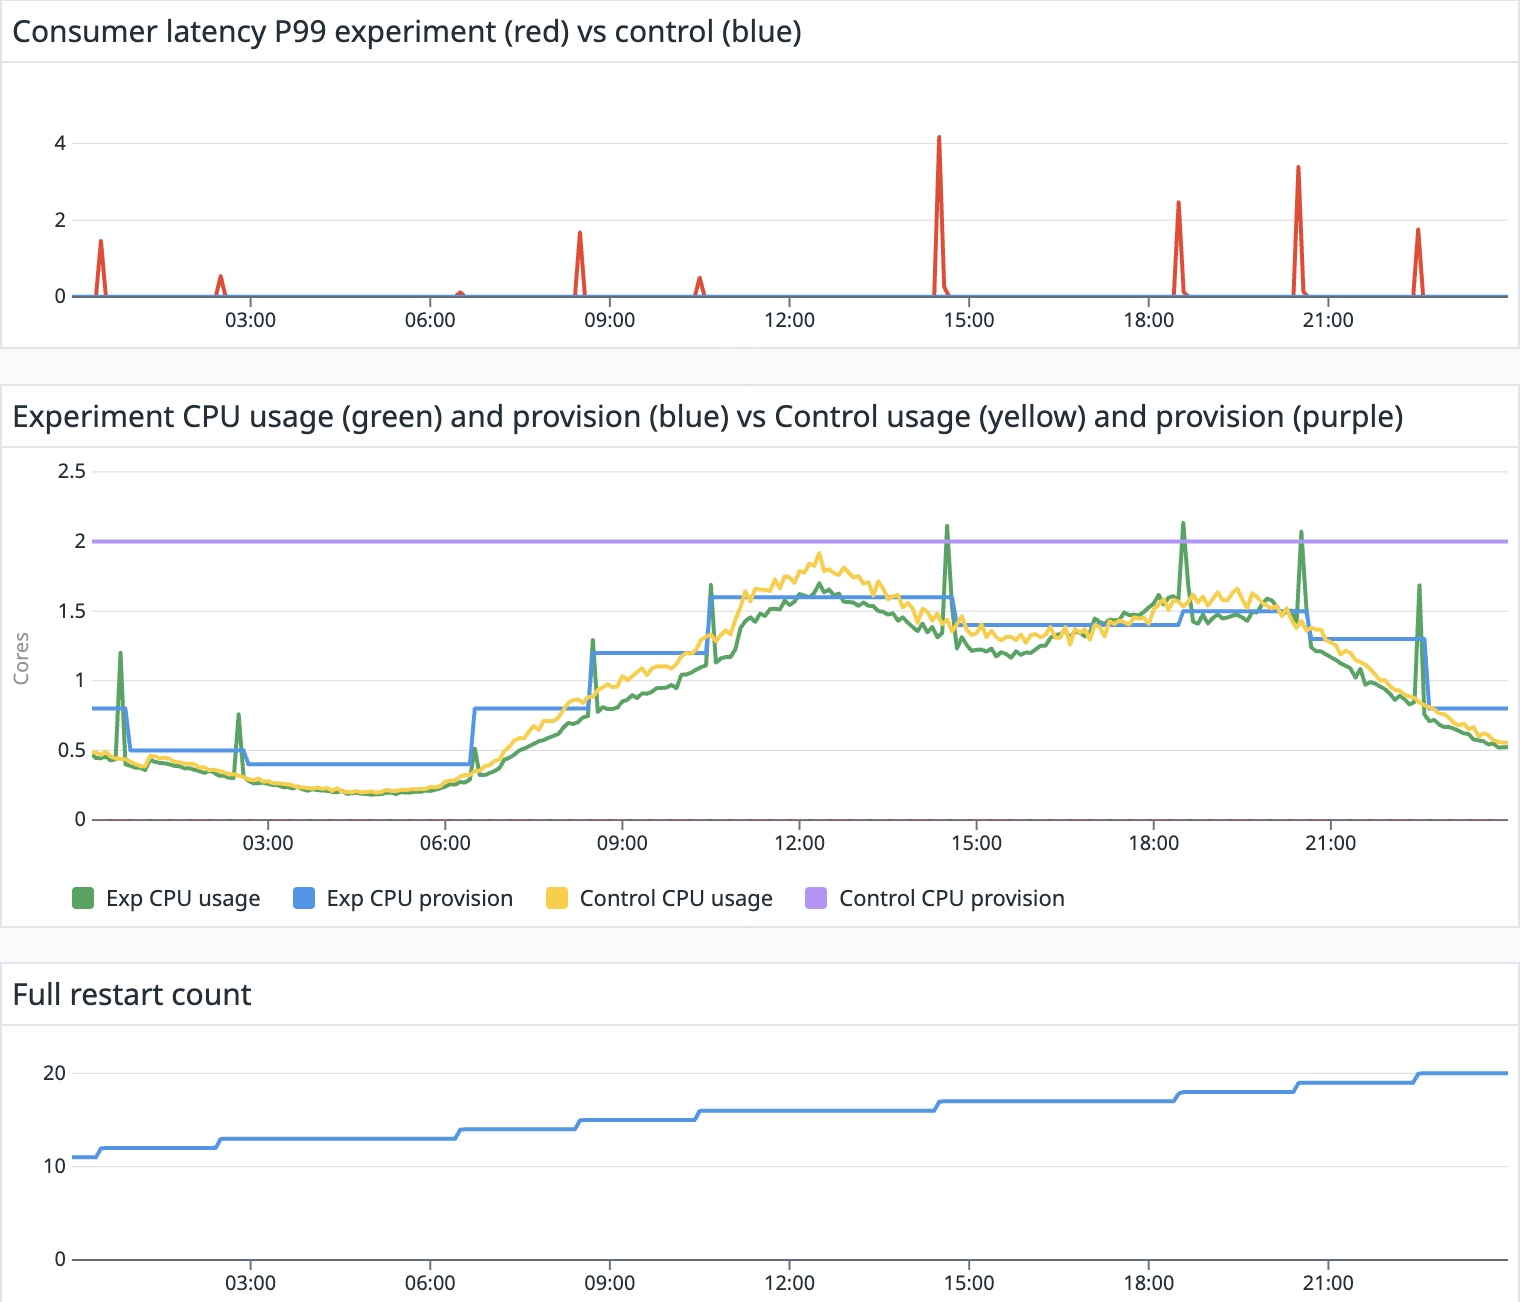Click the purple Control CPU provision legend swatch

pos(816,898)
